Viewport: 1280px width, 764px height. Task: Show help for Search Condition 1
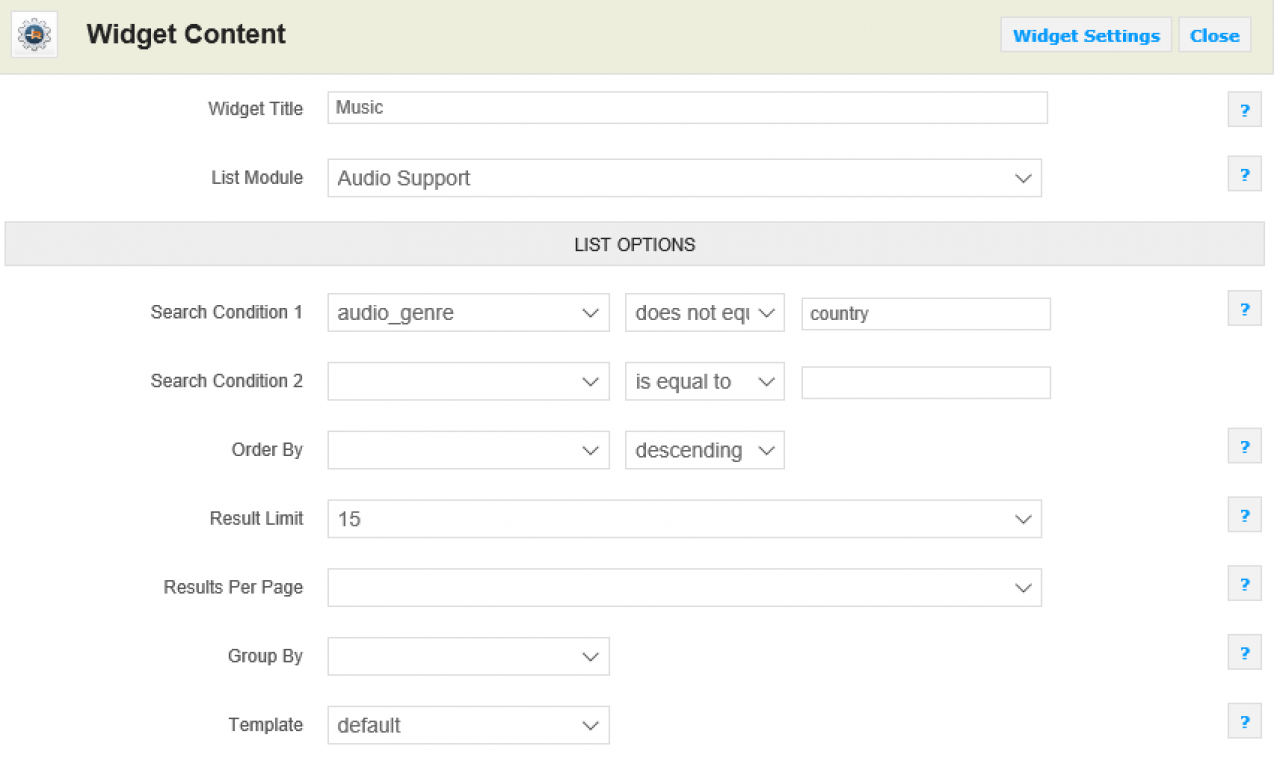coord(1244,309)
